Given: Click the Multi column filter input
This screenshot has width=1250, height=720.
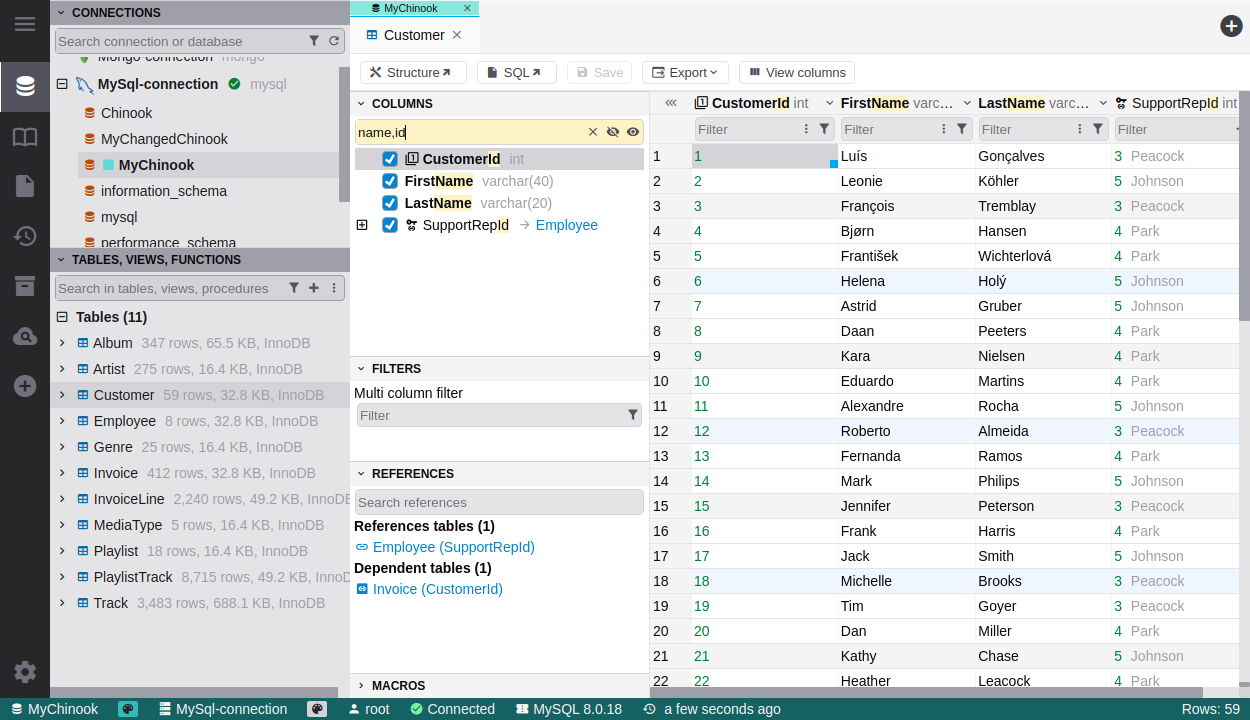Looking at the screenshot, I should [x=490, y=415].
